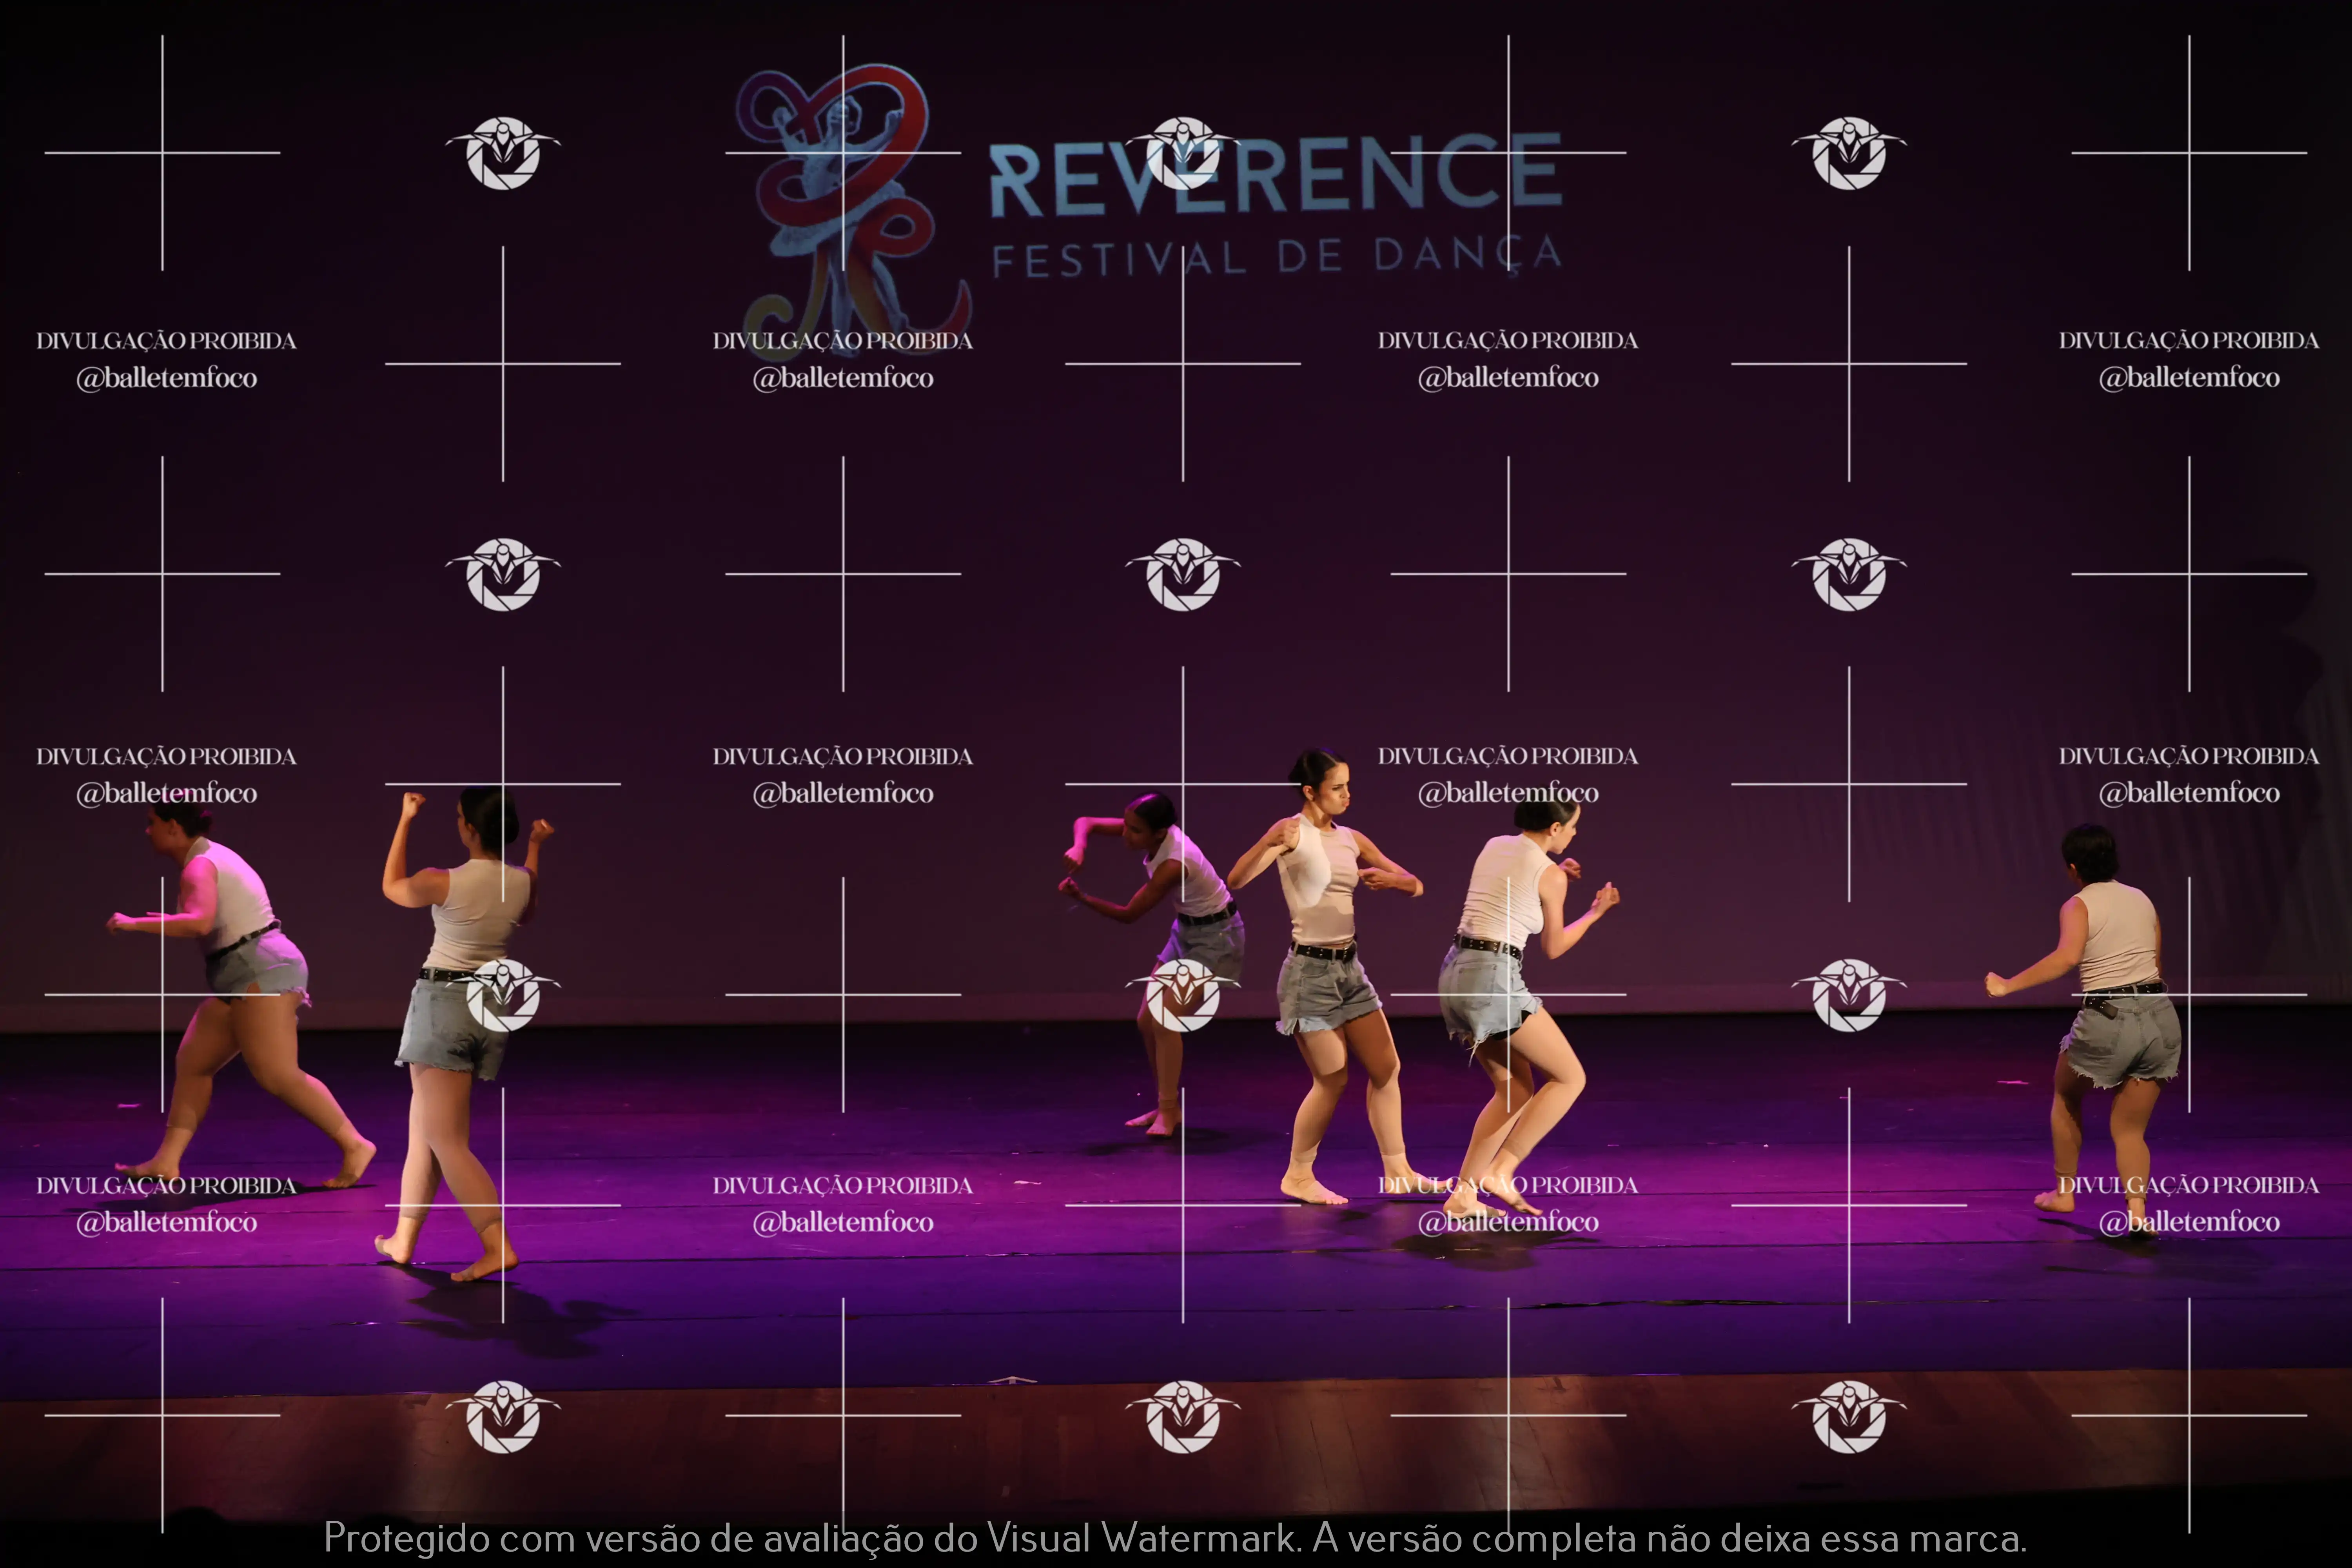Click the crosshair overlapping the far-right dancer's belt
The height and width of the screenshot is (1568, 2352).
pos(2188,994)
